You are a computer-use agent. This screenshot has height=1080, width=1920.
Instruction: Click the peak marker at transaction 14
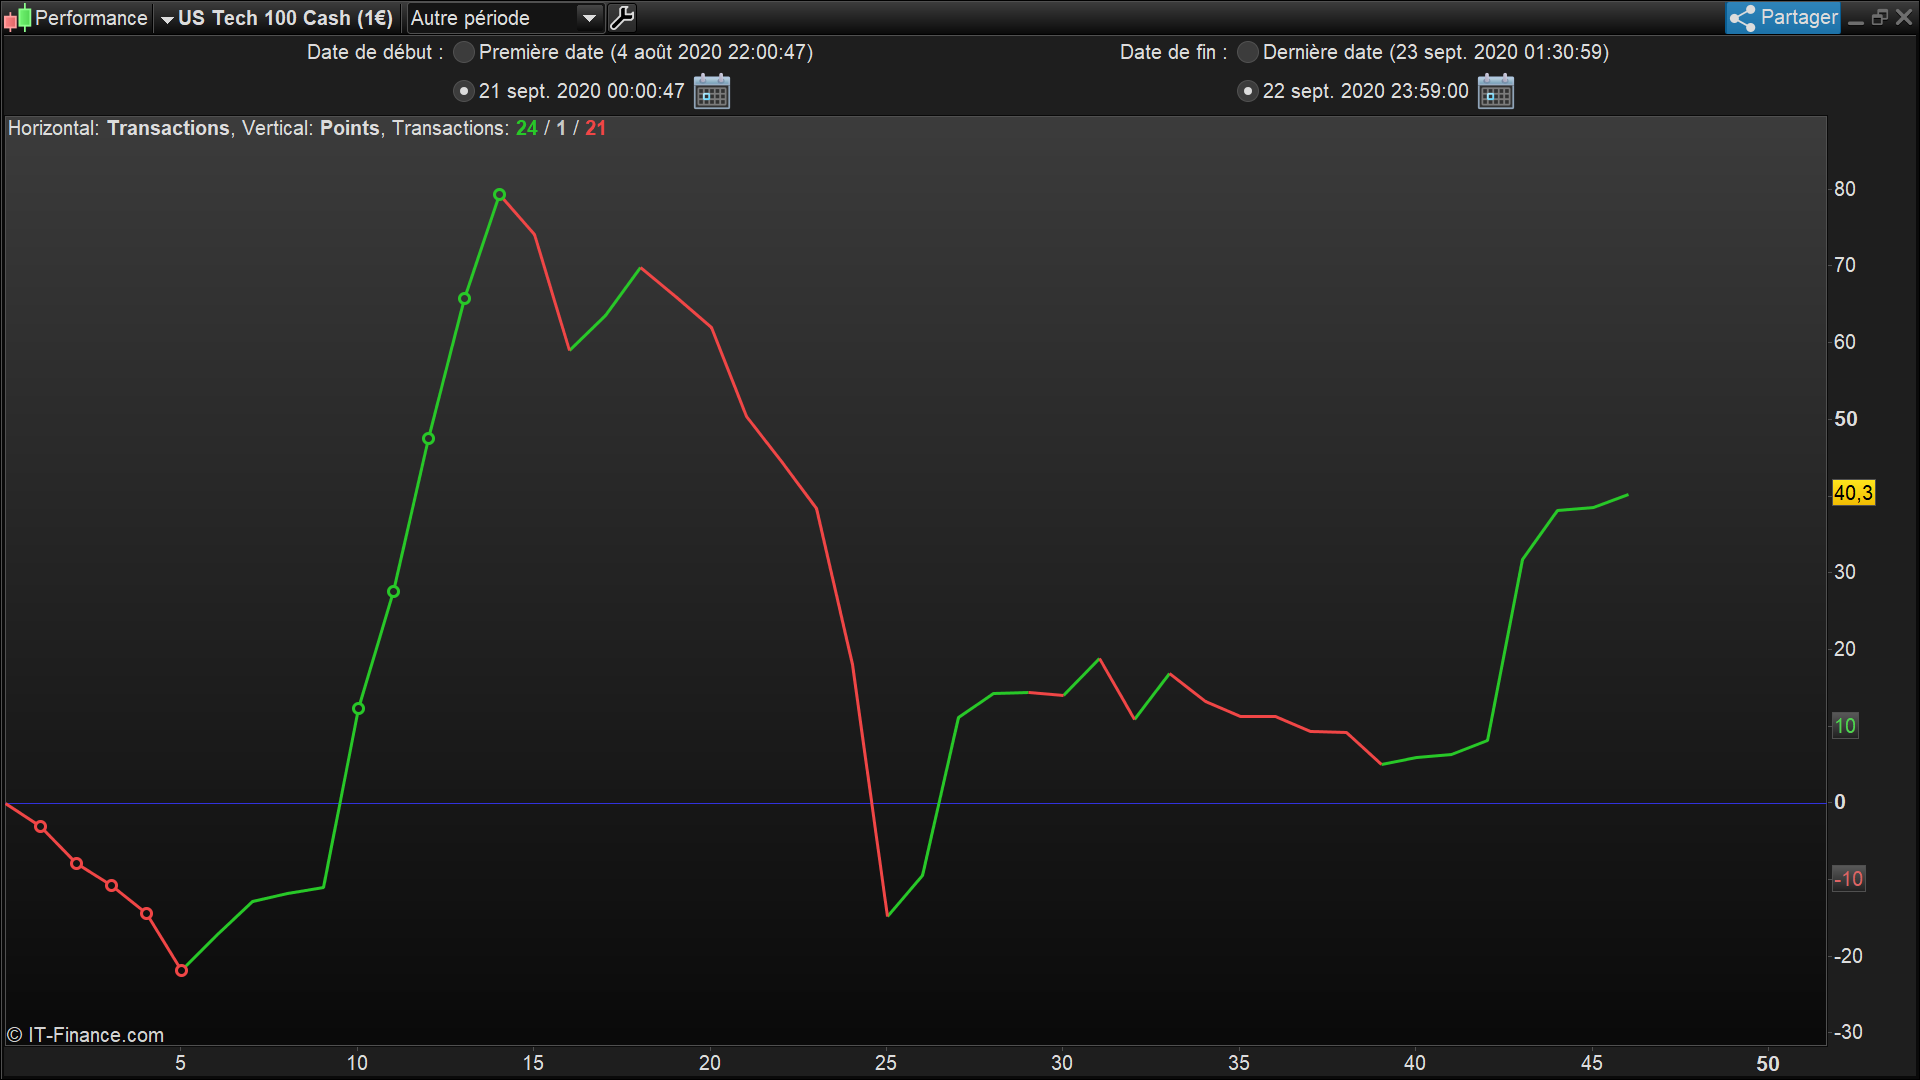[499, 195]
